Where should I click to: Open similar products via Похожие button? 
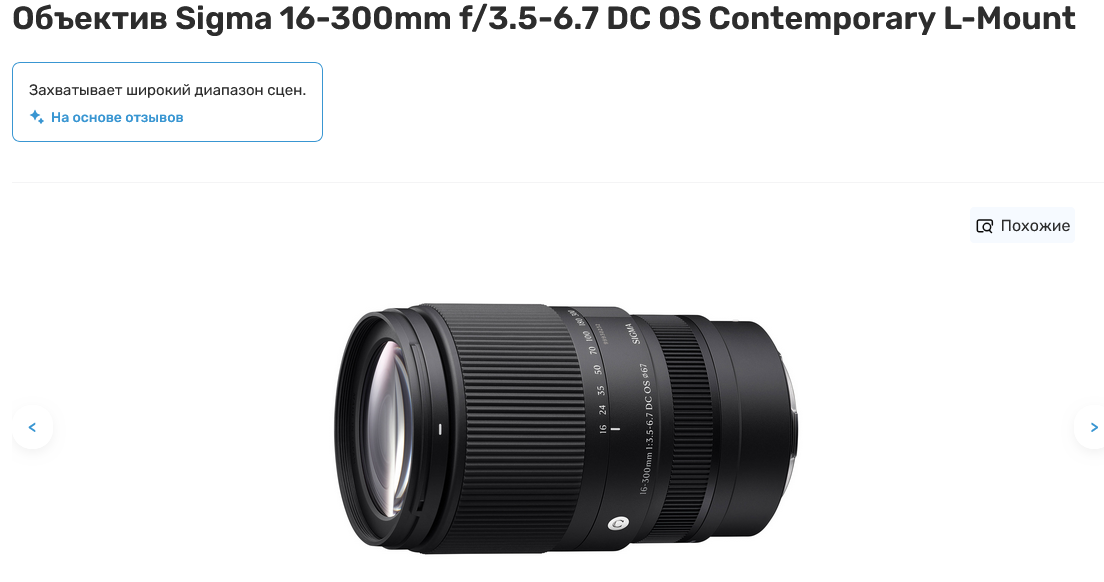click(x=1022, y=225)
